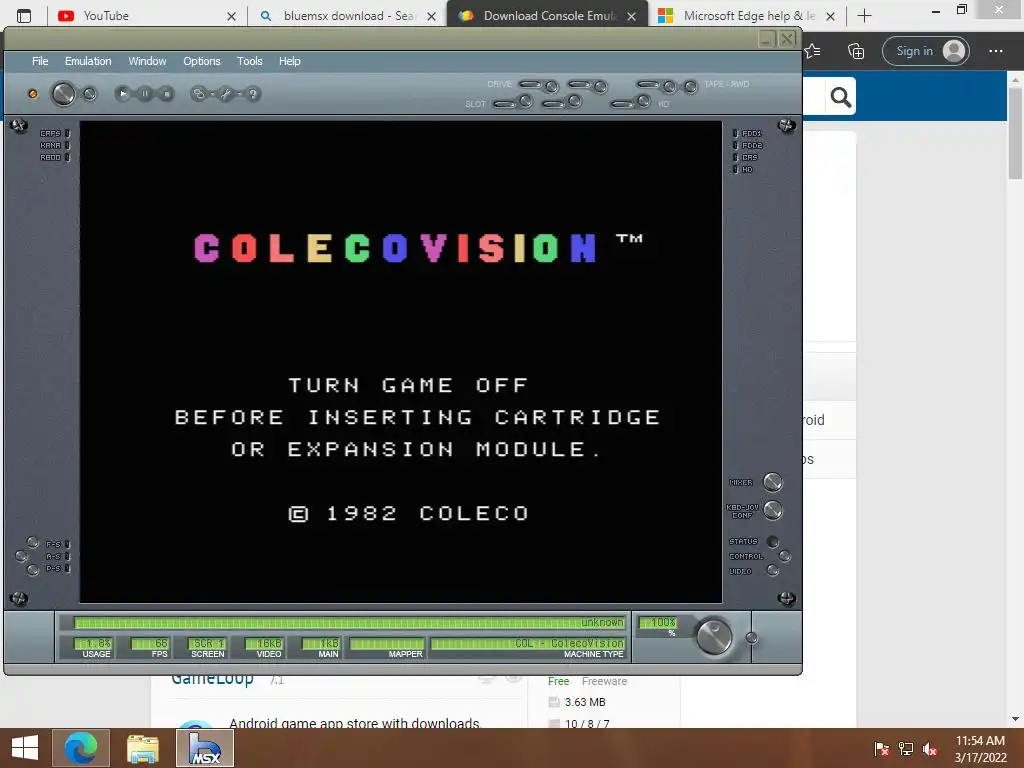Click the MIXER knob
Viewport: 1024px width, 768px height.
coord(773,482)
